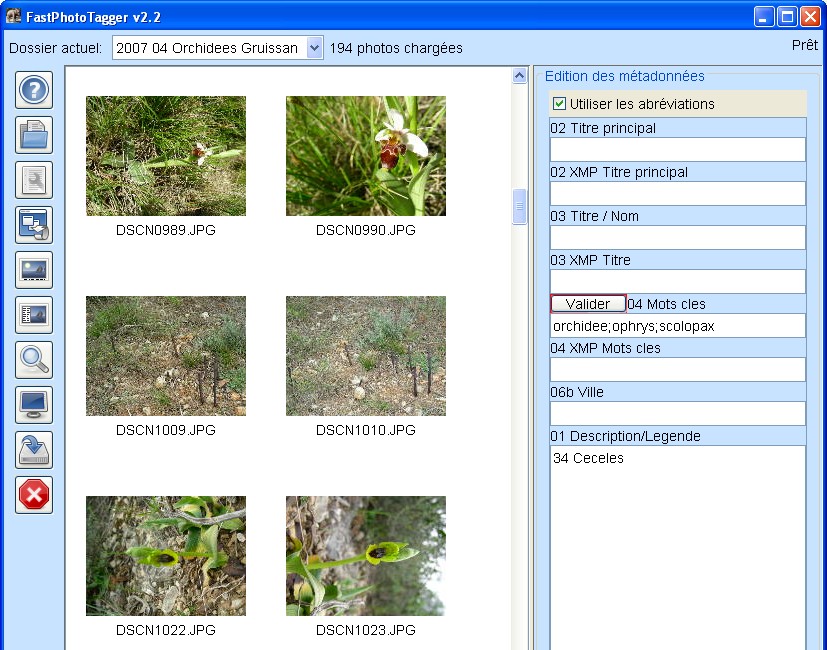The image size is (827, 650).
Task: Open the settings wrench document icon
Action: 34,180
